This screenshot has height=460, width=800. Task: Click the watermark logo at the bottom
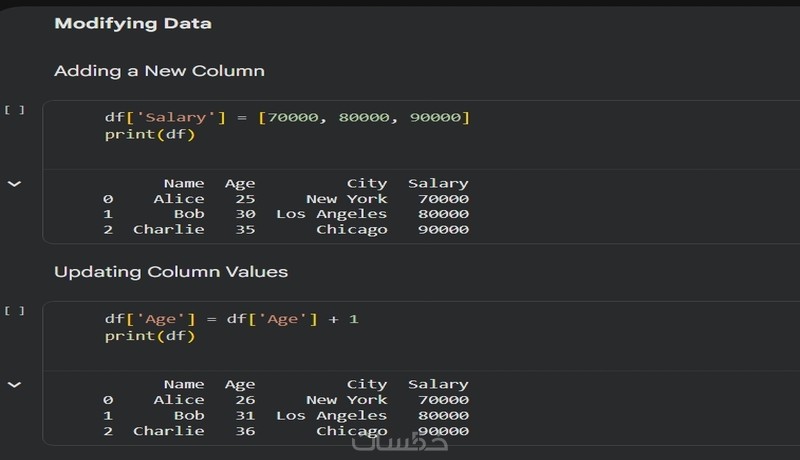[386, 440]
